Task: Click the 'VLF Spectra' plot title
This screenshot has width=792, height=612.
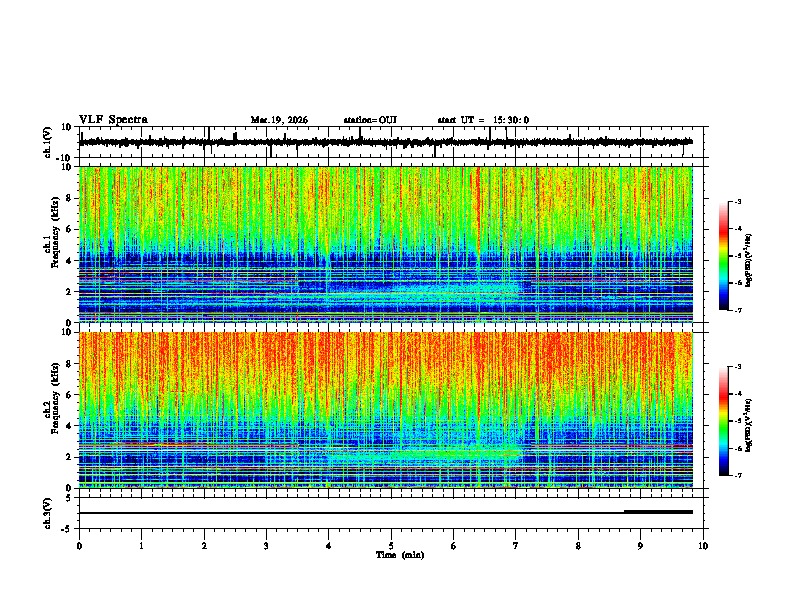Action: (x=113, y=120)
